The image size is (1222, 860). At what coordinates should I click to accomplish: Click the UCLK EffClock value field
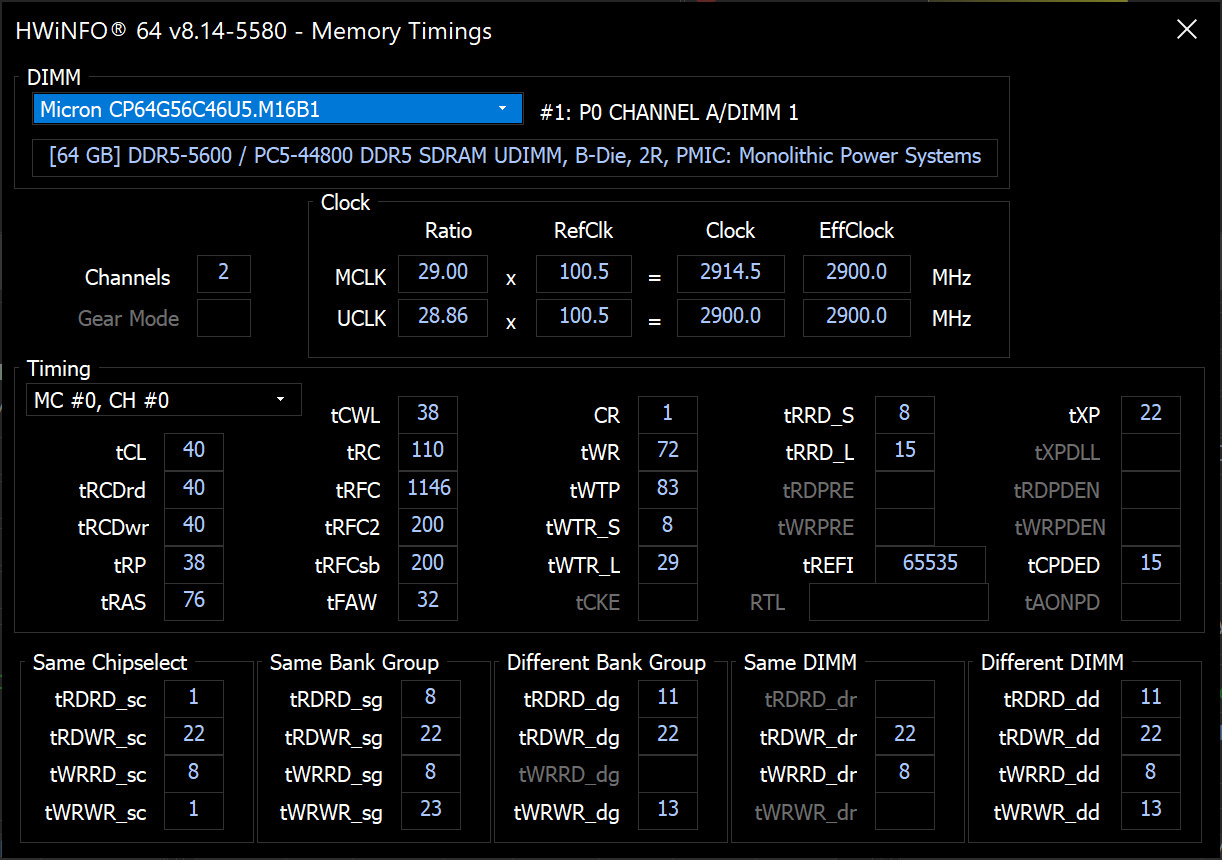[856, 317]
